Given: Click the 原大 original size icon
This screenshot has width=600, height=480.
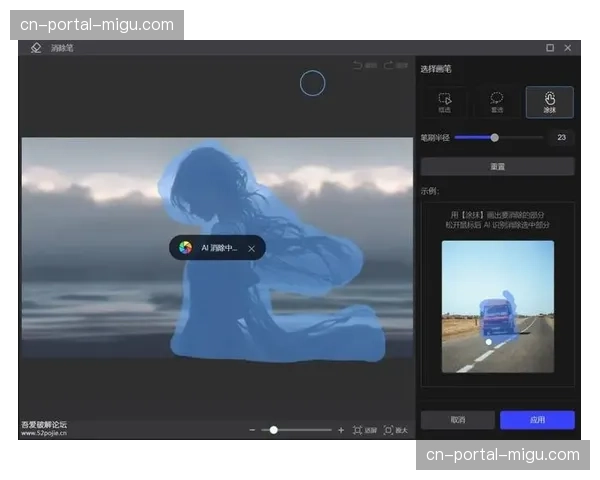Looking at the screenshot, I should coord(389,430).
